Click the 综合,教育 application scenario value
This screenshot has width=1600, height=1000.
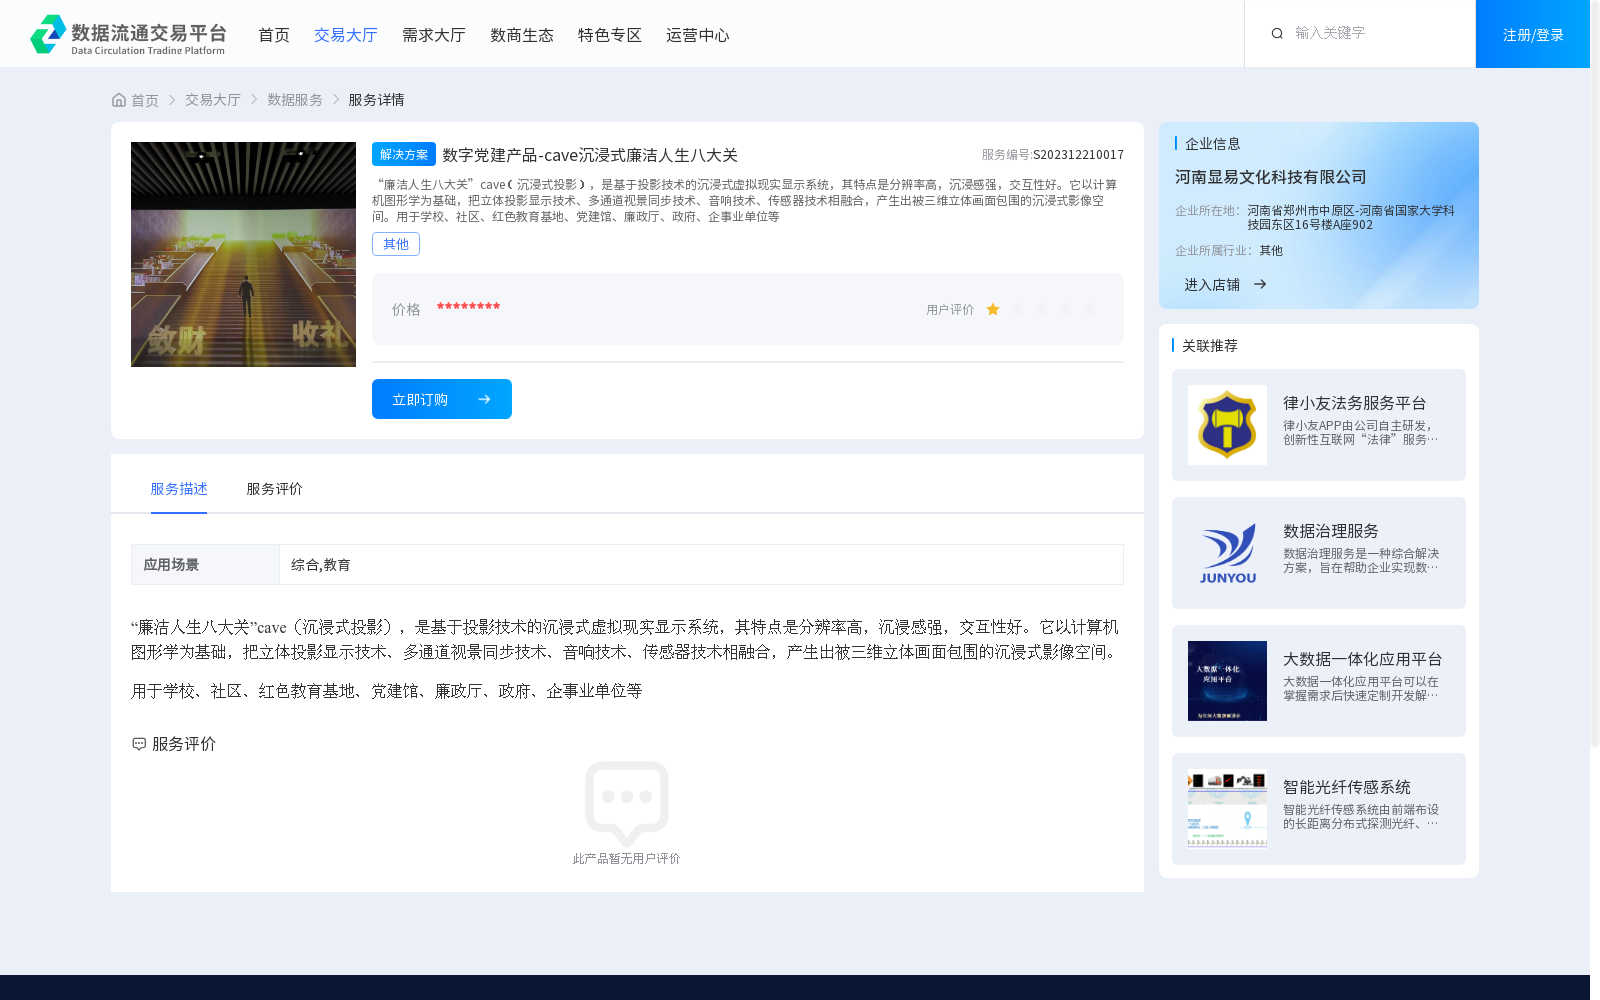pyautogui.click(x=321, y=565)
